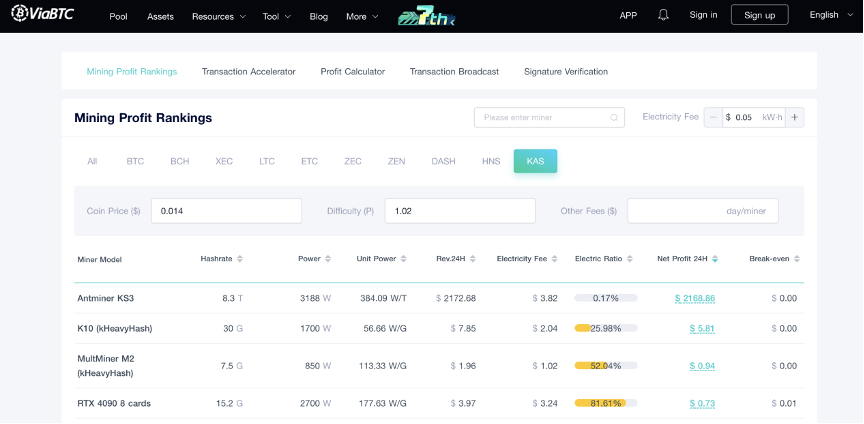864x424 pixels.
Task: Click the Other Fees input field
Action: (703, 211)
